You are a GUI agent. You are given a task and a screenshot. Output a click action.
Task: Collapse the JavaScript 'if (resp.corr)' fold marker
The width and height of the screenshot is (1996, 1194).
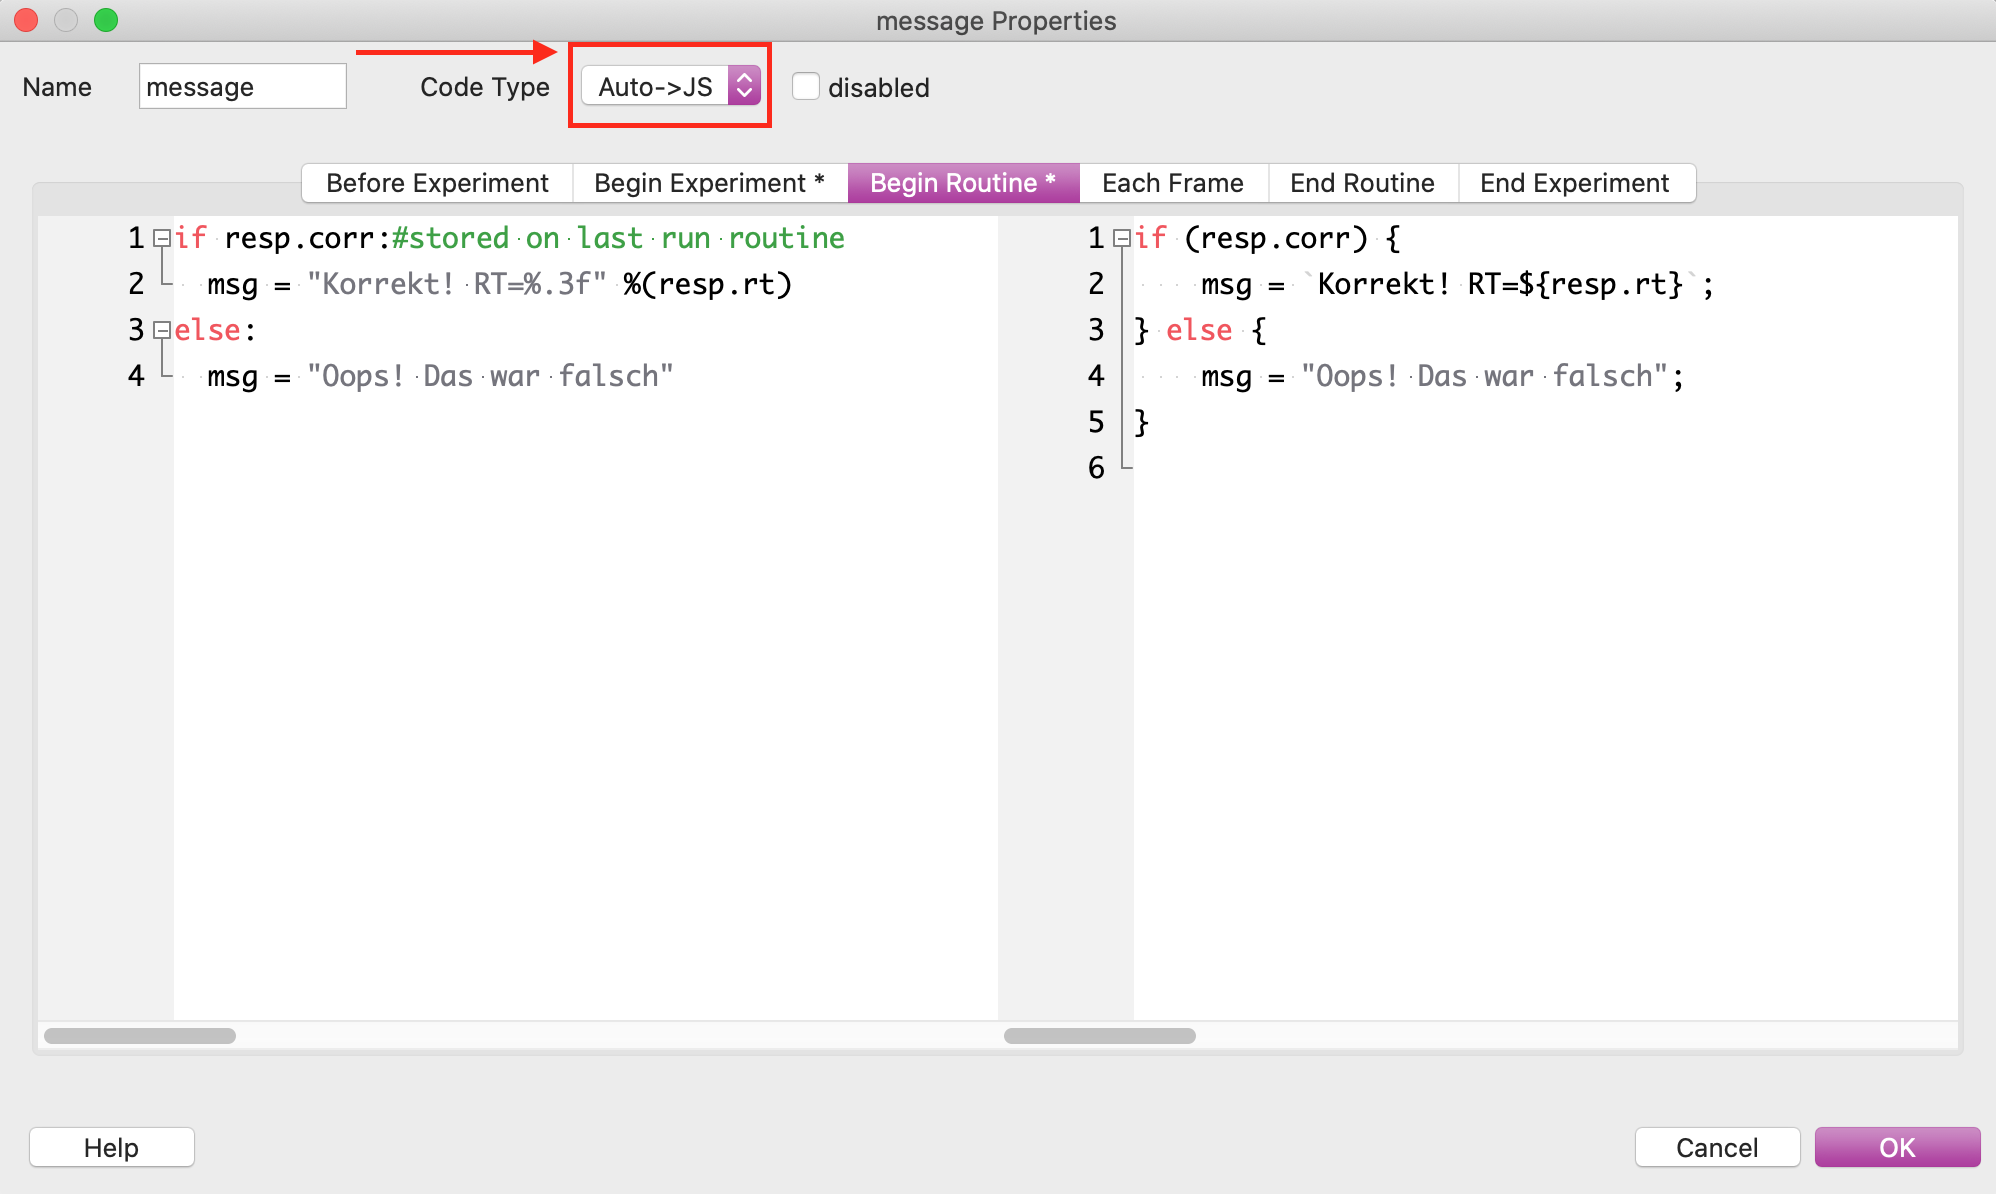[1122, 238]
